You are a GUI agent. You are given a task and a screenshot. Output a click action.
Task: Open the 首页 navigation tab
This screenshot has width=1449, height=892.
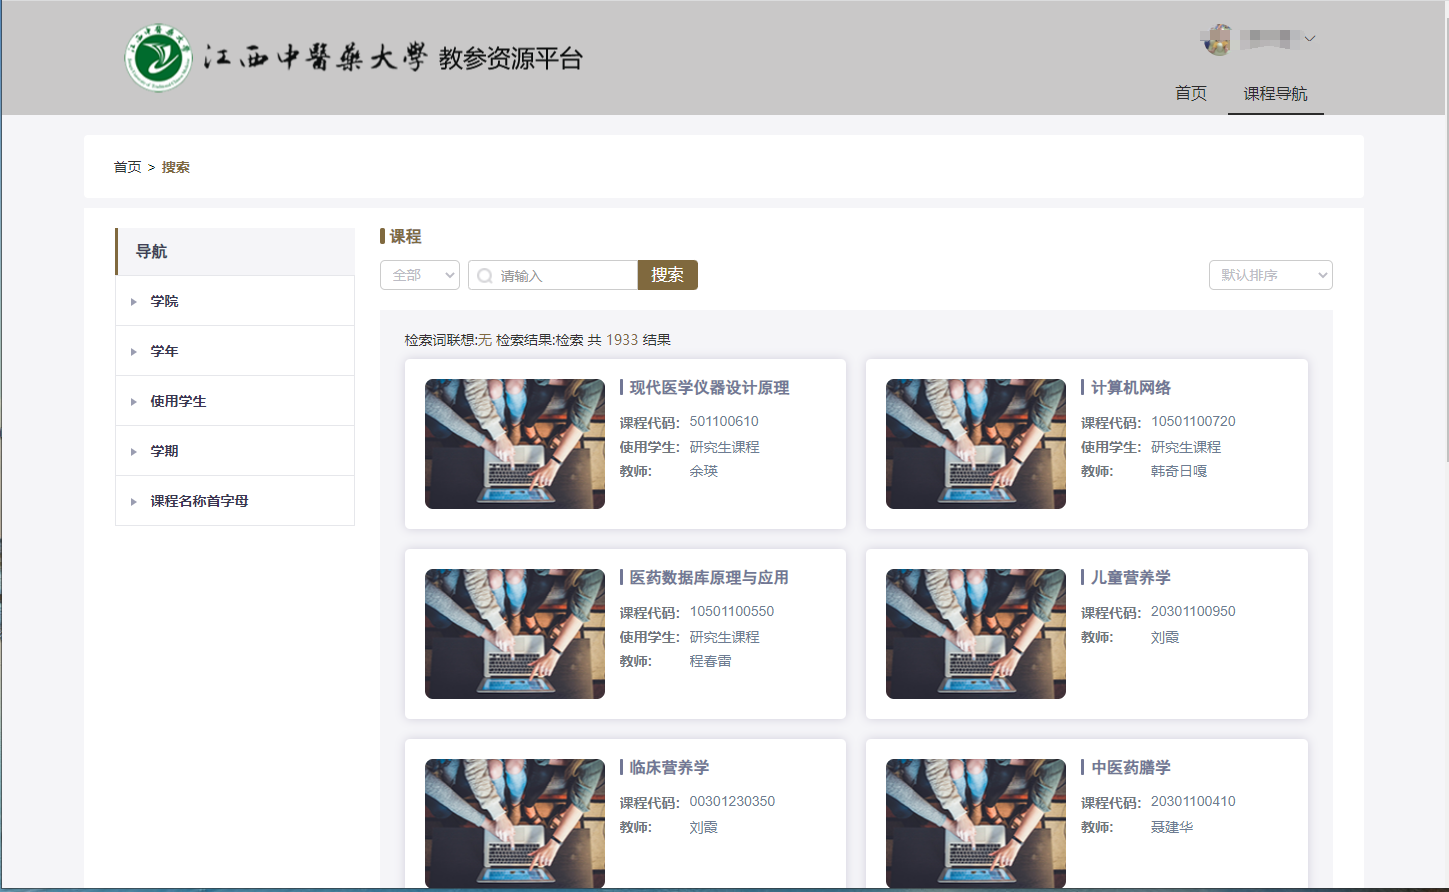pos(1190,93)
